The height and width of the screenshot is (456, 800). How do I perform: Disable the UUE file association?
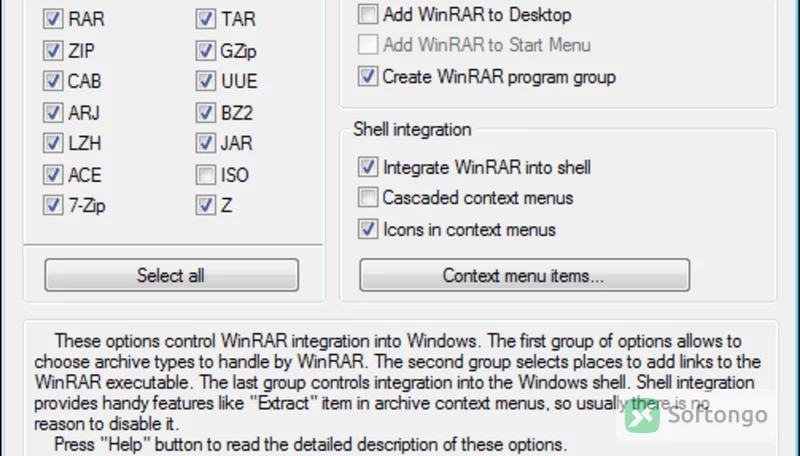[206, 81]
